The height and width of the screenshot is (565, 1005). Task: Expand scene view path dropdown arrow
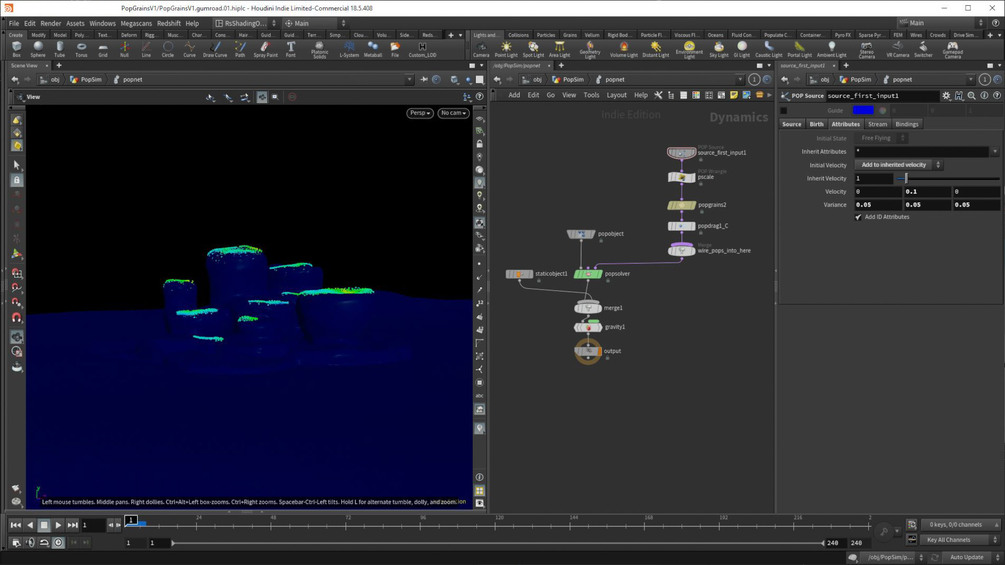[409, 79]
